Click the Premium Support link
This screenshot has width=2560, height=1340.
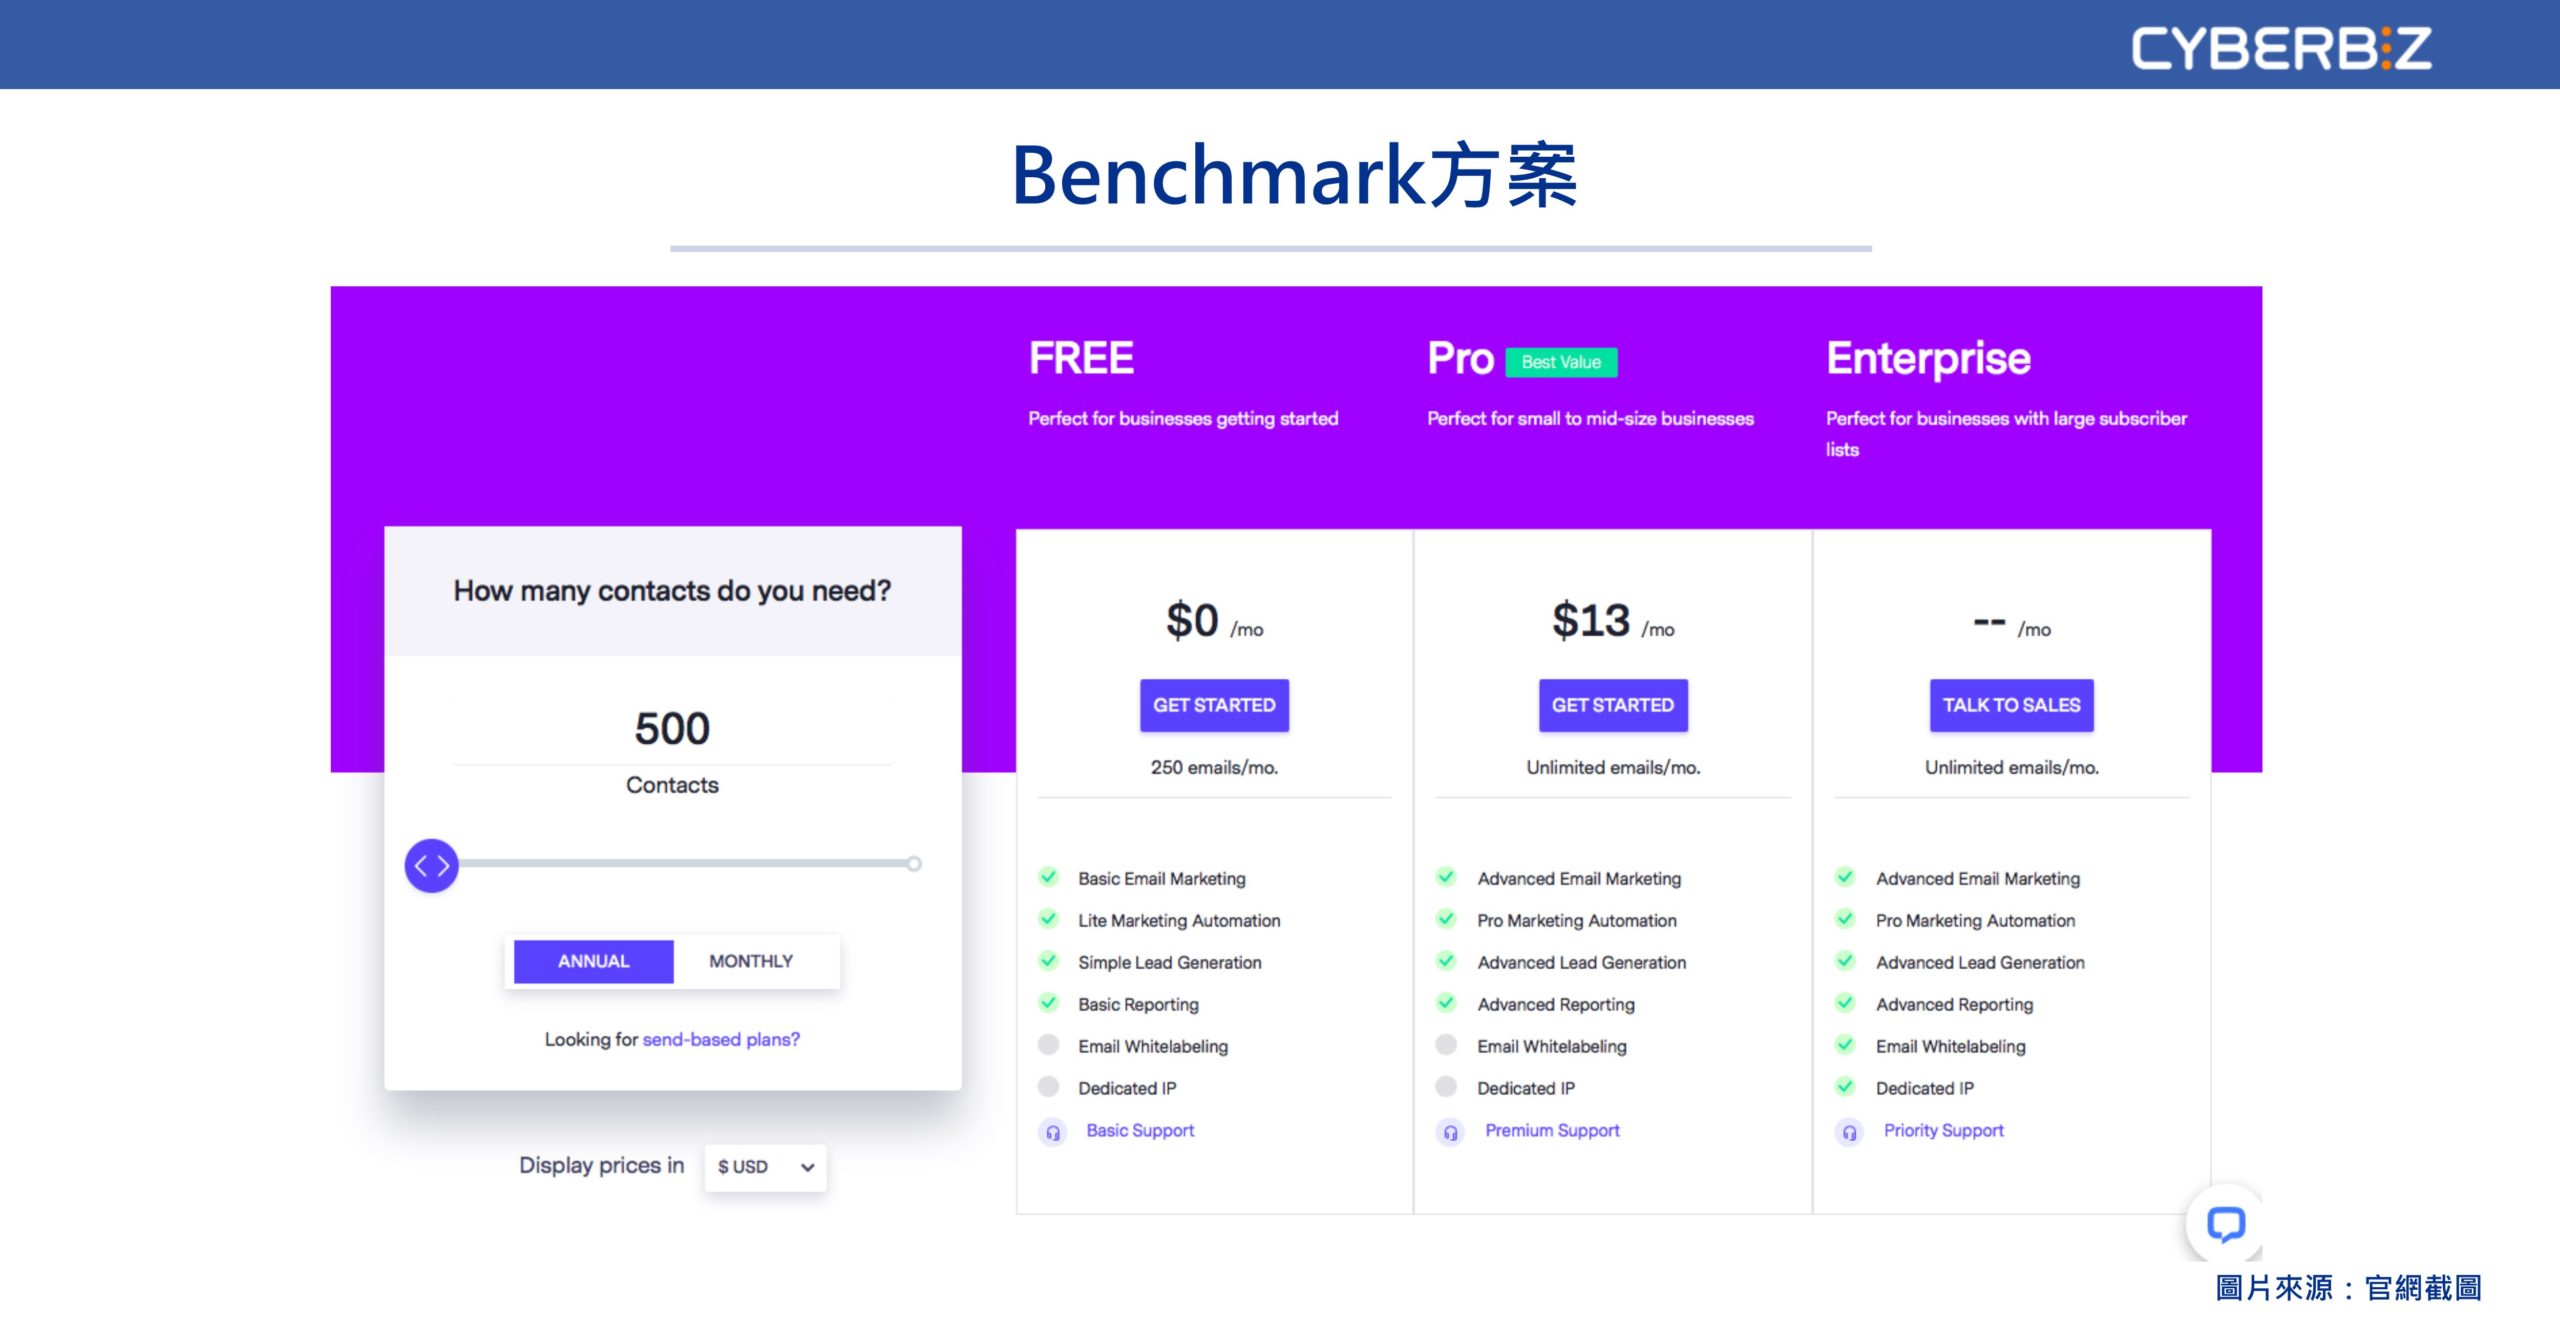[1552, 1130]
